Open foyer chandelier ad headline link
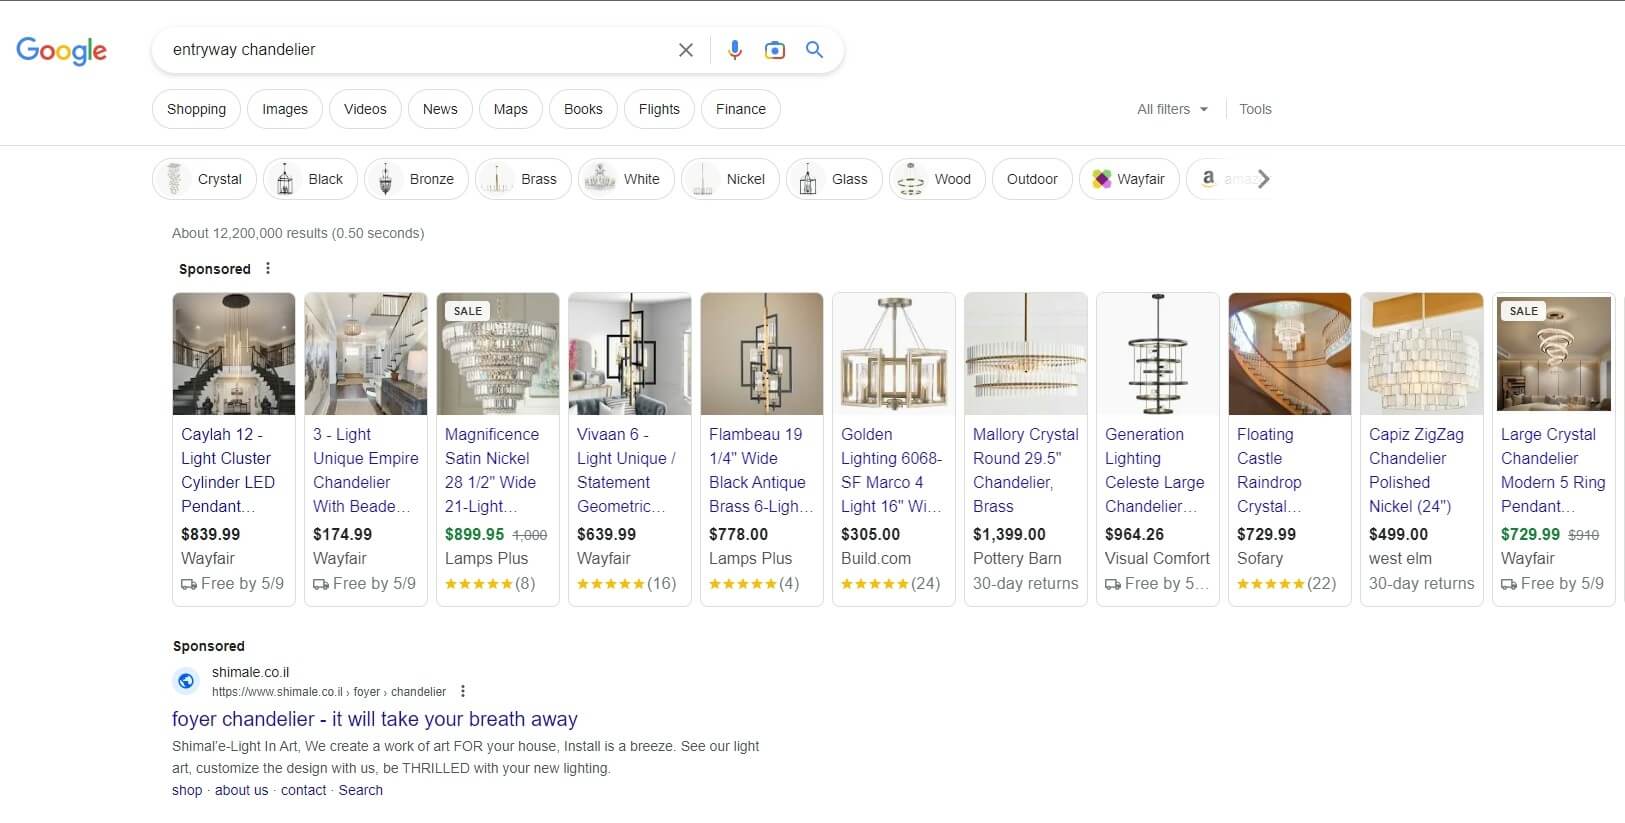 [375, 719]
